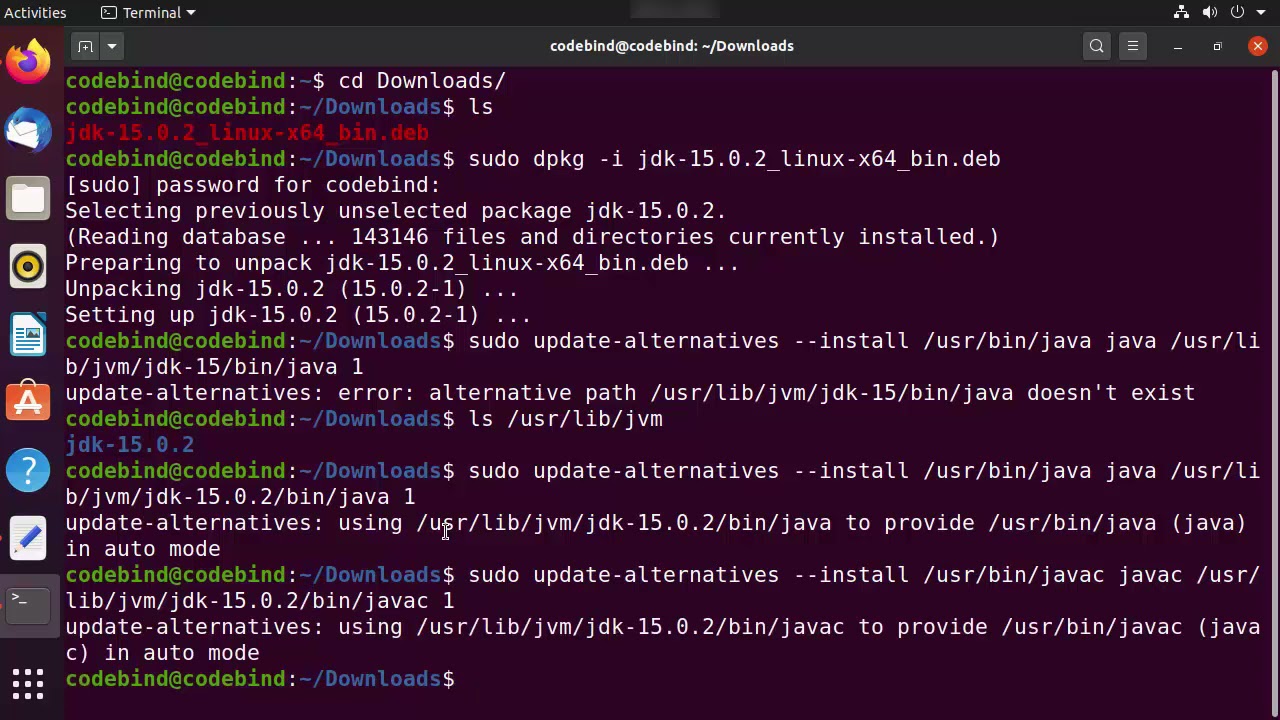Launch Thunderbird mail from dock
Image resolution: width=1280 pixels, height=720 pixels.
pyautogui.click(x=28, y=130)
